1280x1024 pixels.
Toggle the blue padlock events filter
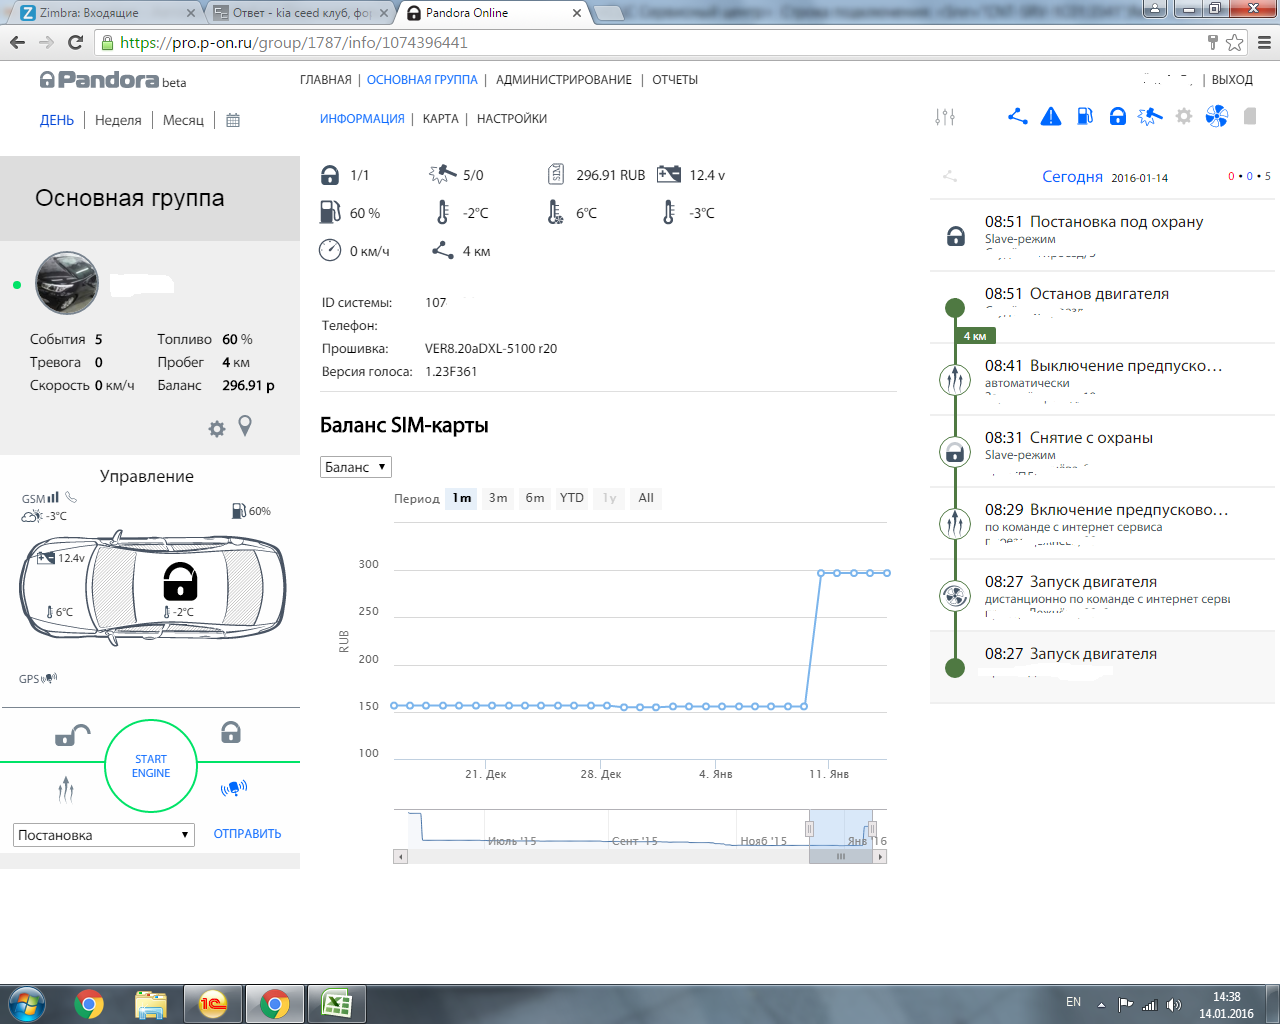[1118, 117]
